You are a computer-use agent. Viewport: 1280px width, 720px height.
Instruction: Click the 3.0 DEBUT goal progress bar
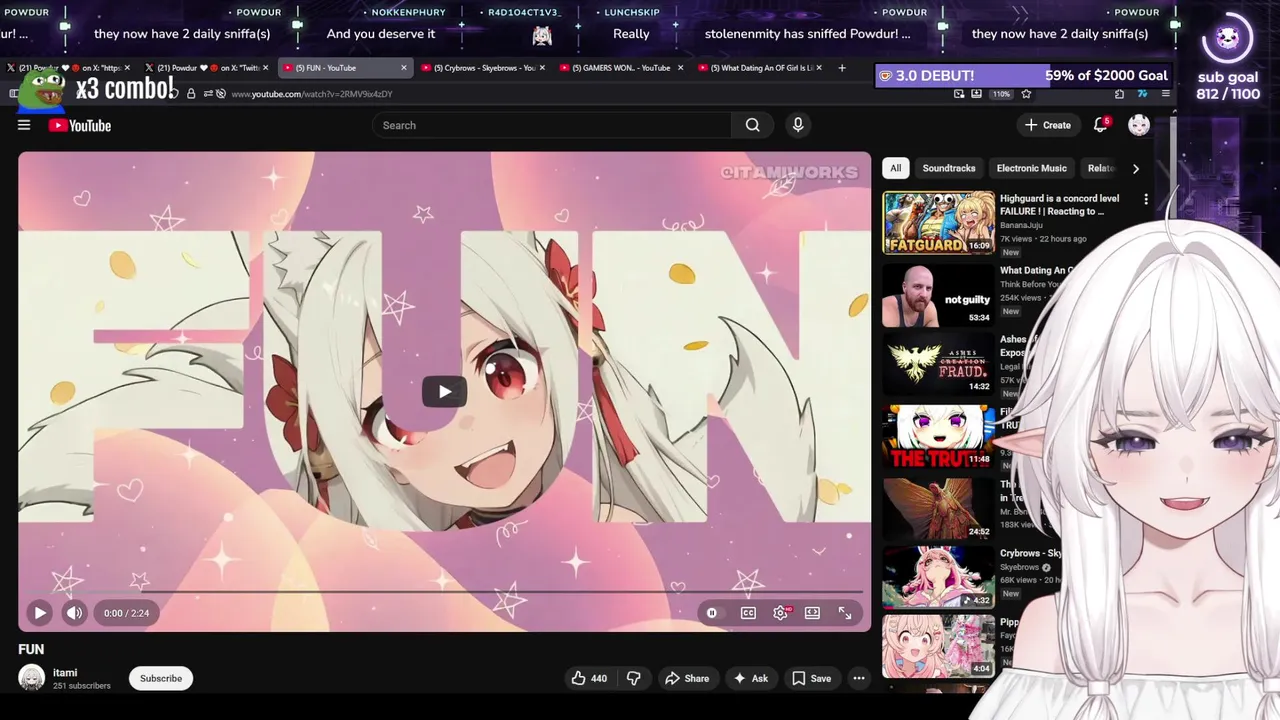(1023, 76)
